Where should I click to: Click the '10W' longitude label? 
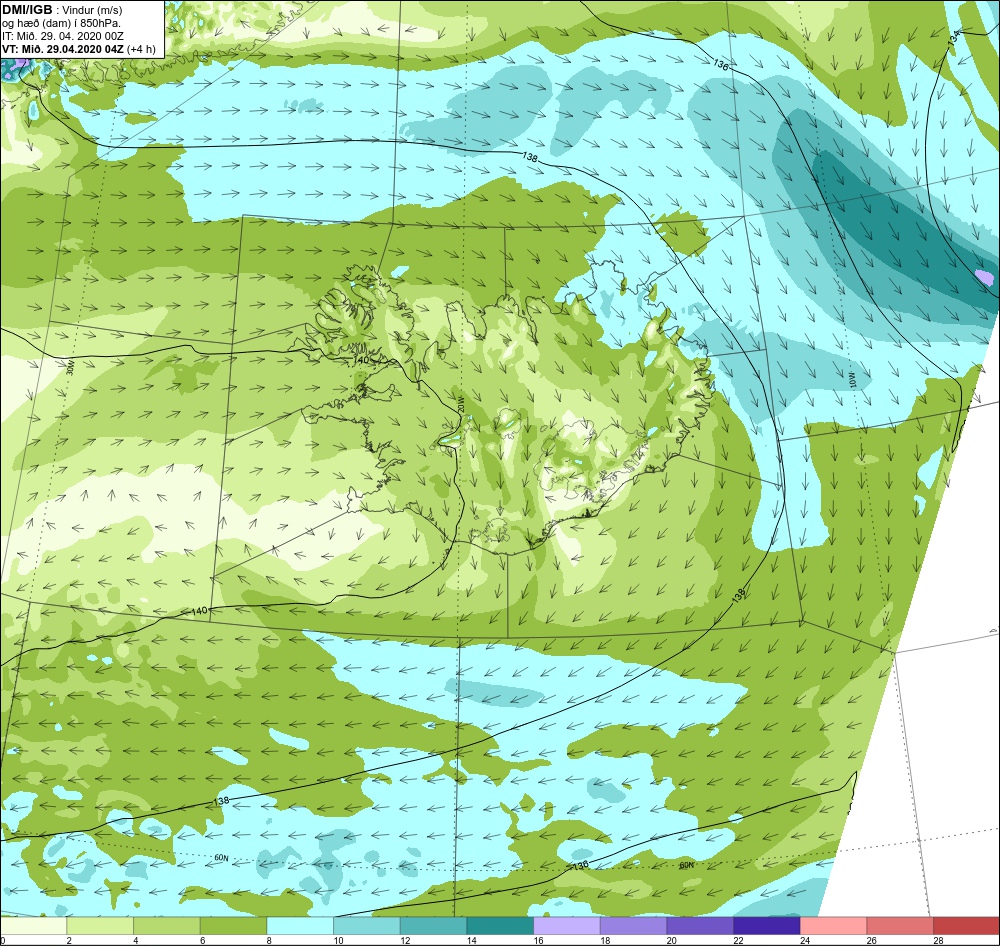point(851,380)
